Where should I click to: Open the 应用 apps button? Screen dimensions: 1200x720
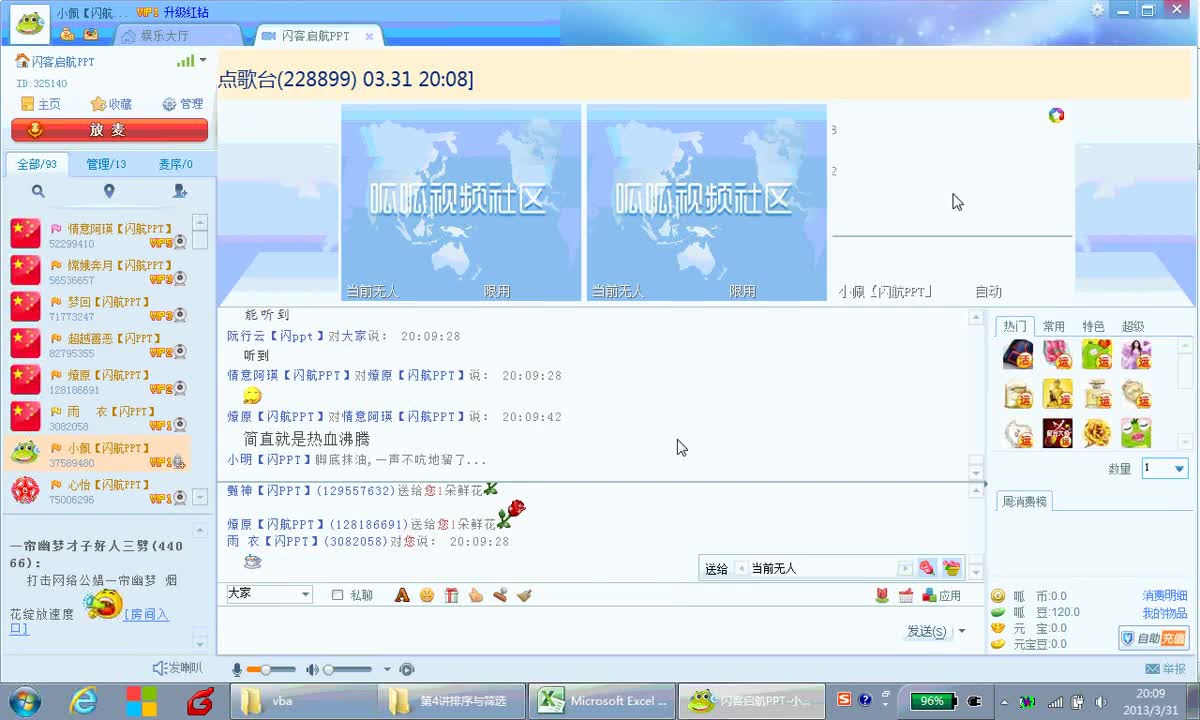coord(942,595)
